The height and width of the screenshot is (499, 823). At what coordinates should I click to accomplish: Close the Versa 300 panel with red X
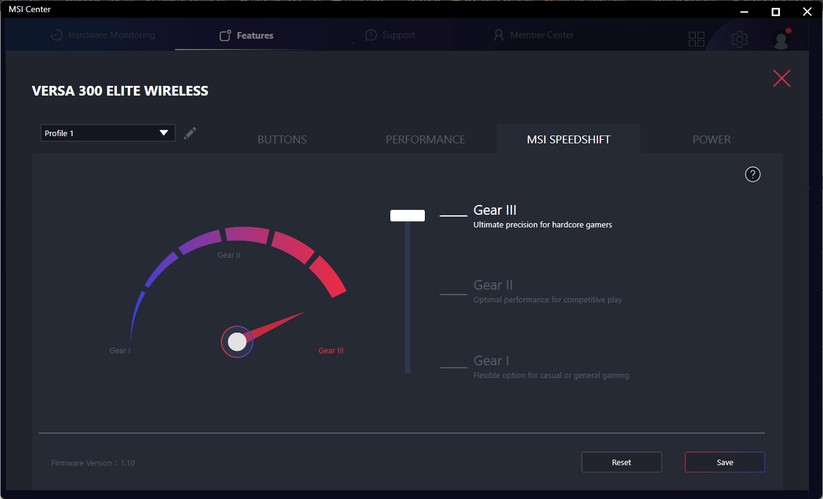[x=782, y=78]
